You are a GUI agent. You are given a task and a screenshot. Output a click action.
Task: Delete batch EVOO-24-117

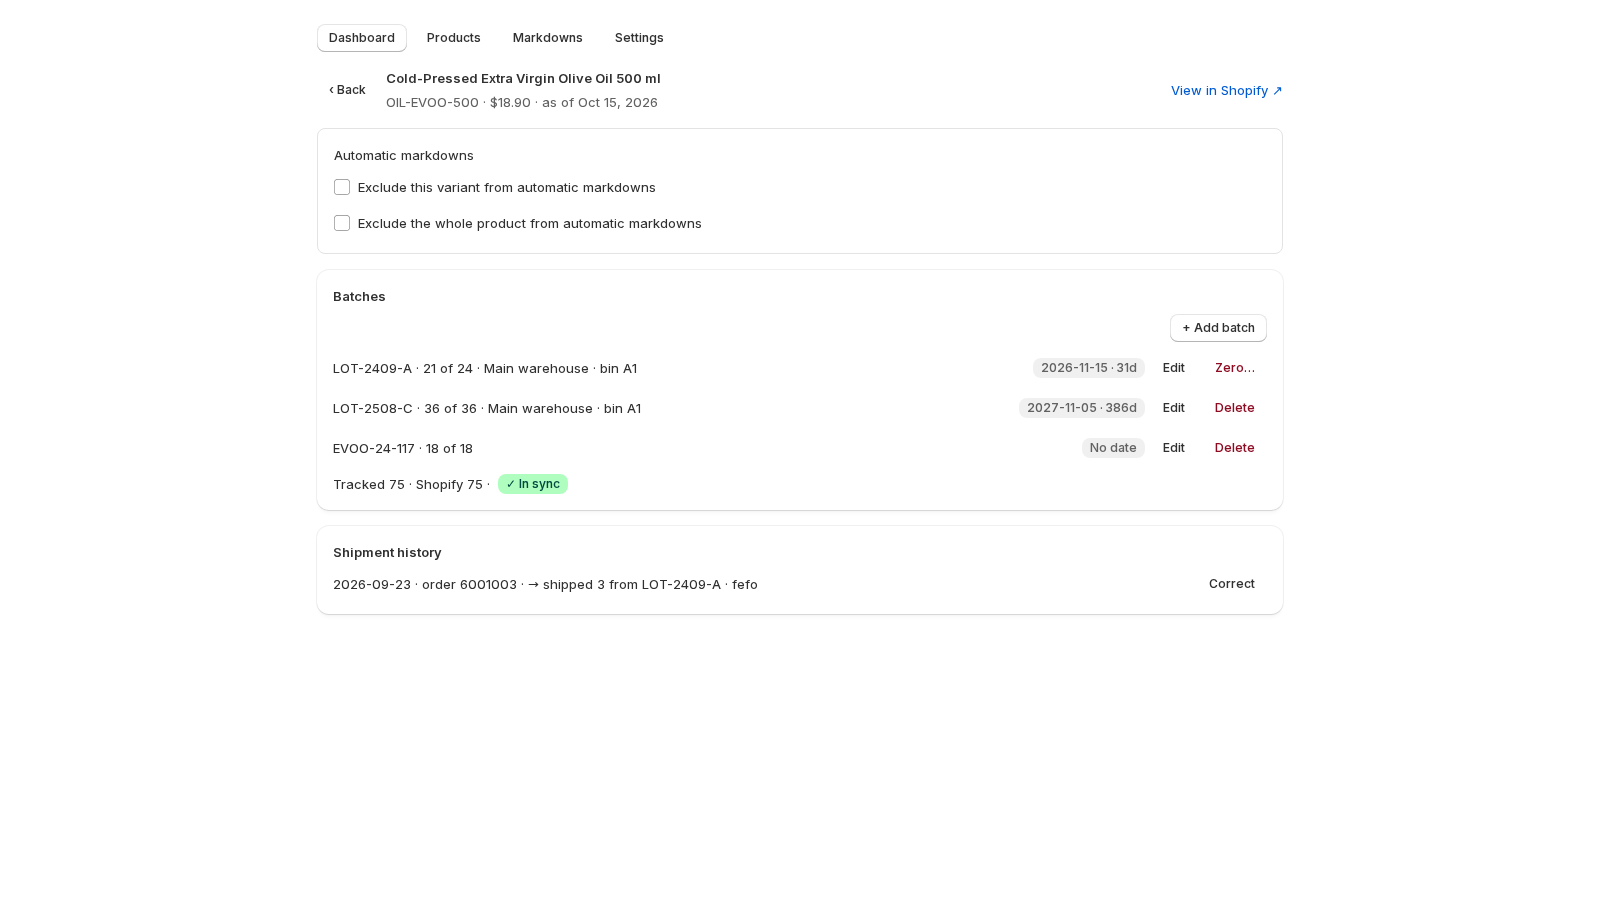1235,448
